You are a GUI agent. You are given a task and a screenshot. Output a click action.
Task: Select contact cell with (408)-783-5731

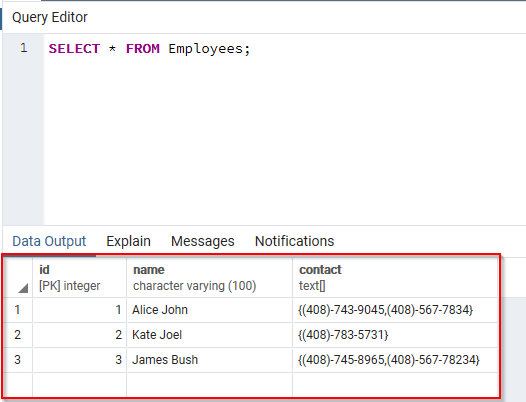(395, 335)
